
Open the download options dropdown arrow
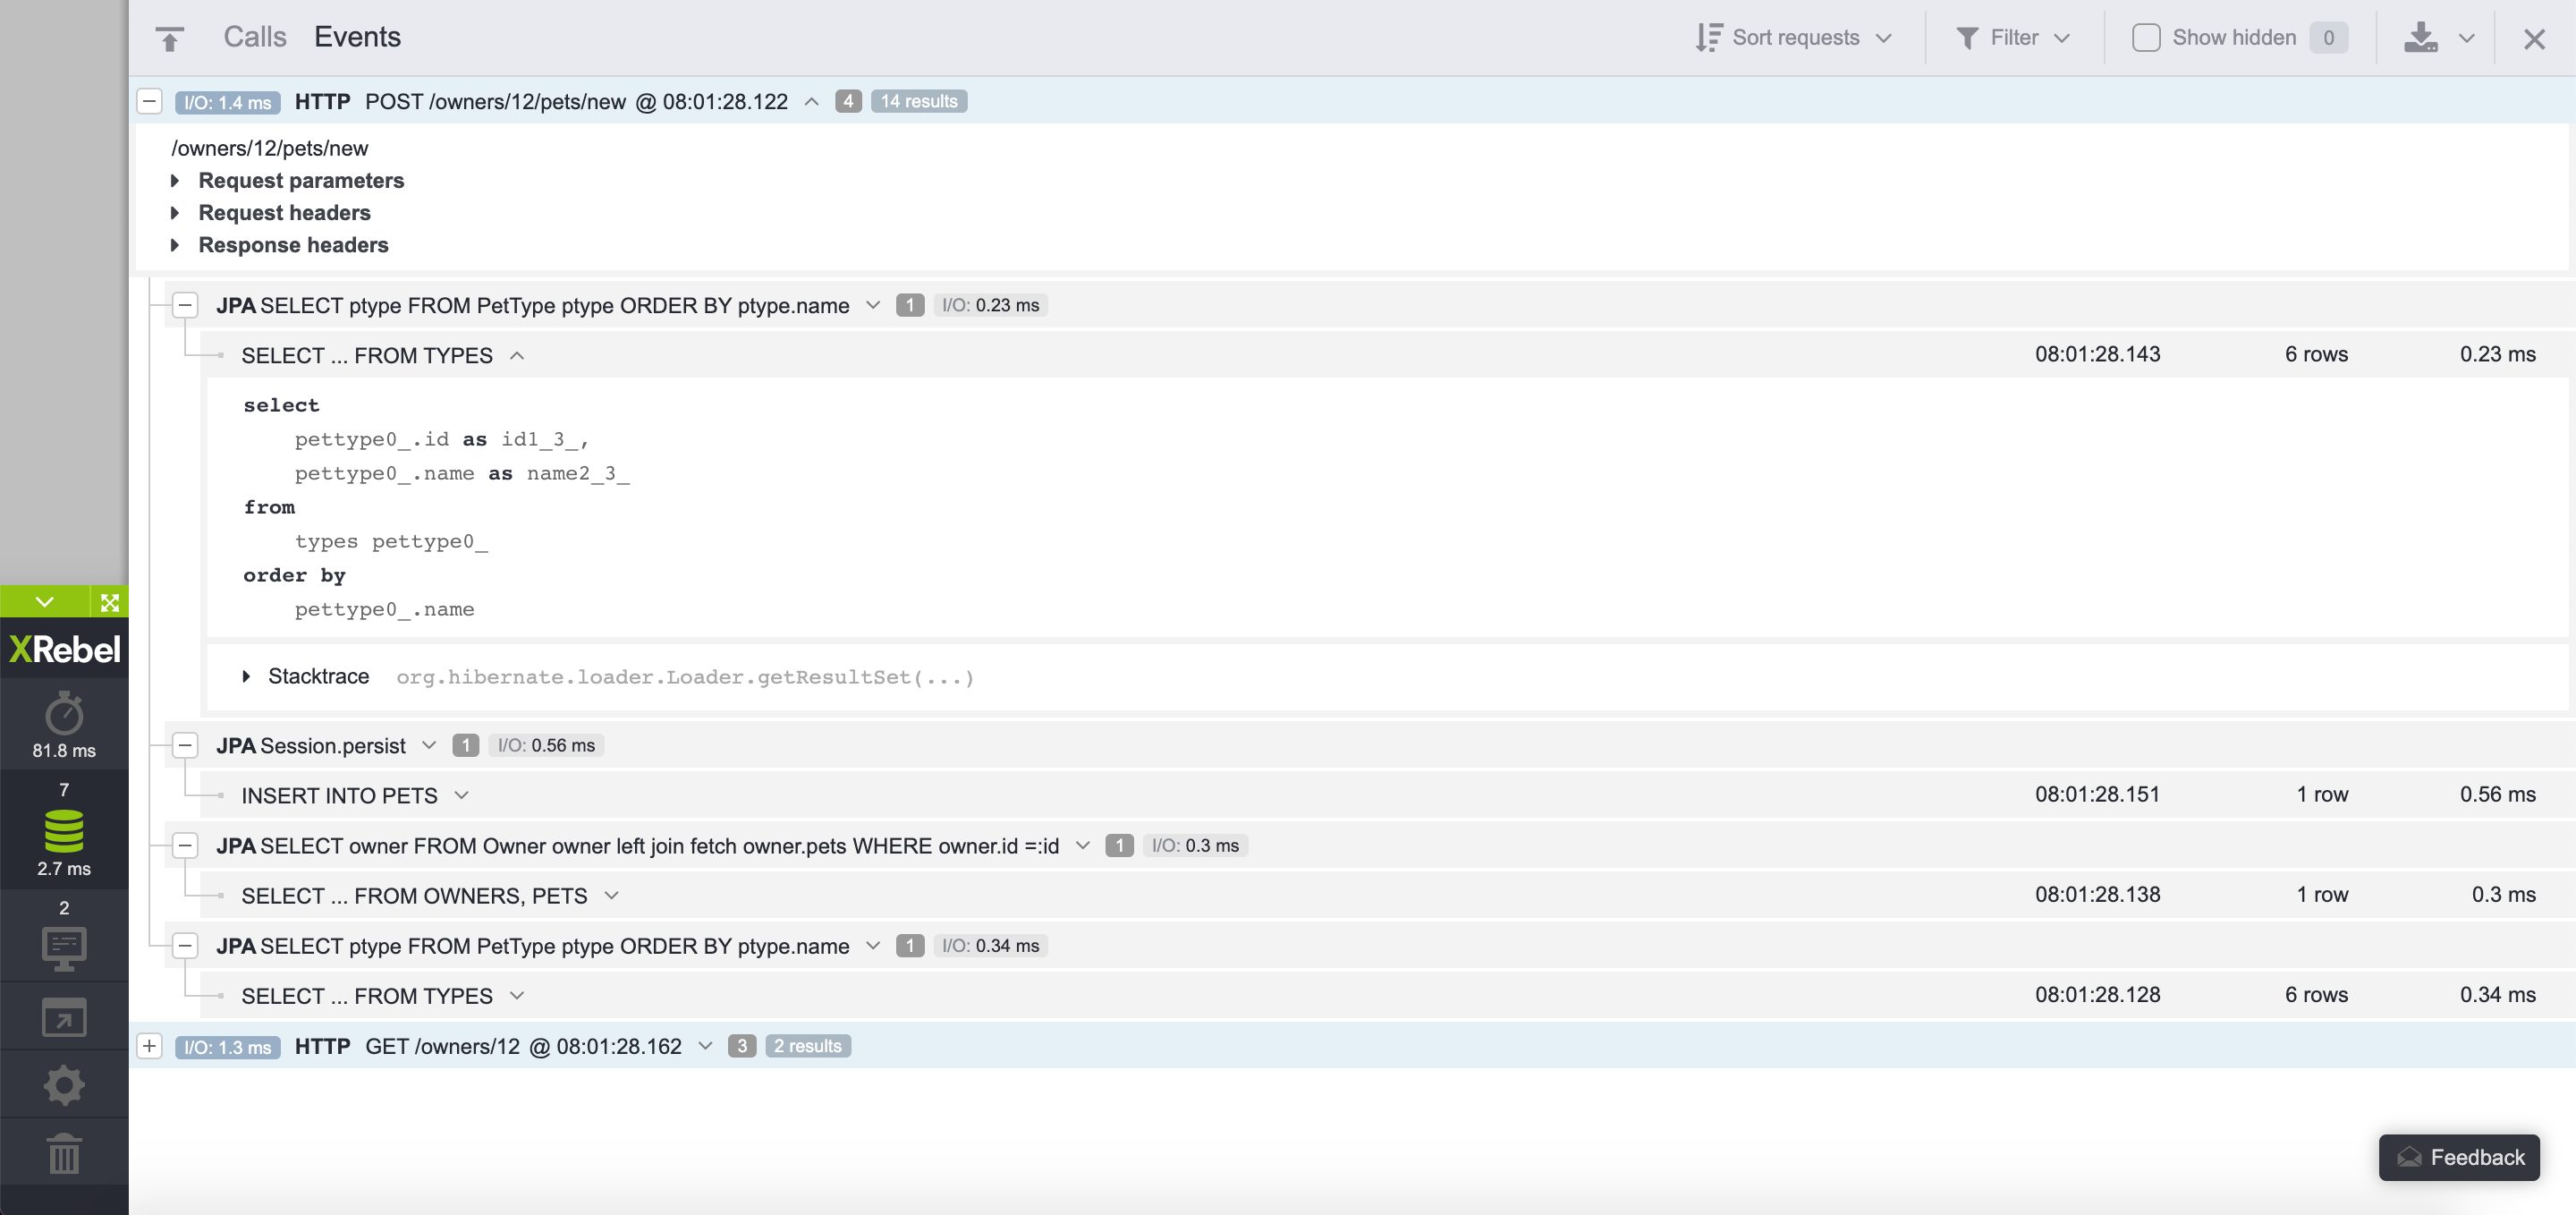click(x=2466, y=38)
